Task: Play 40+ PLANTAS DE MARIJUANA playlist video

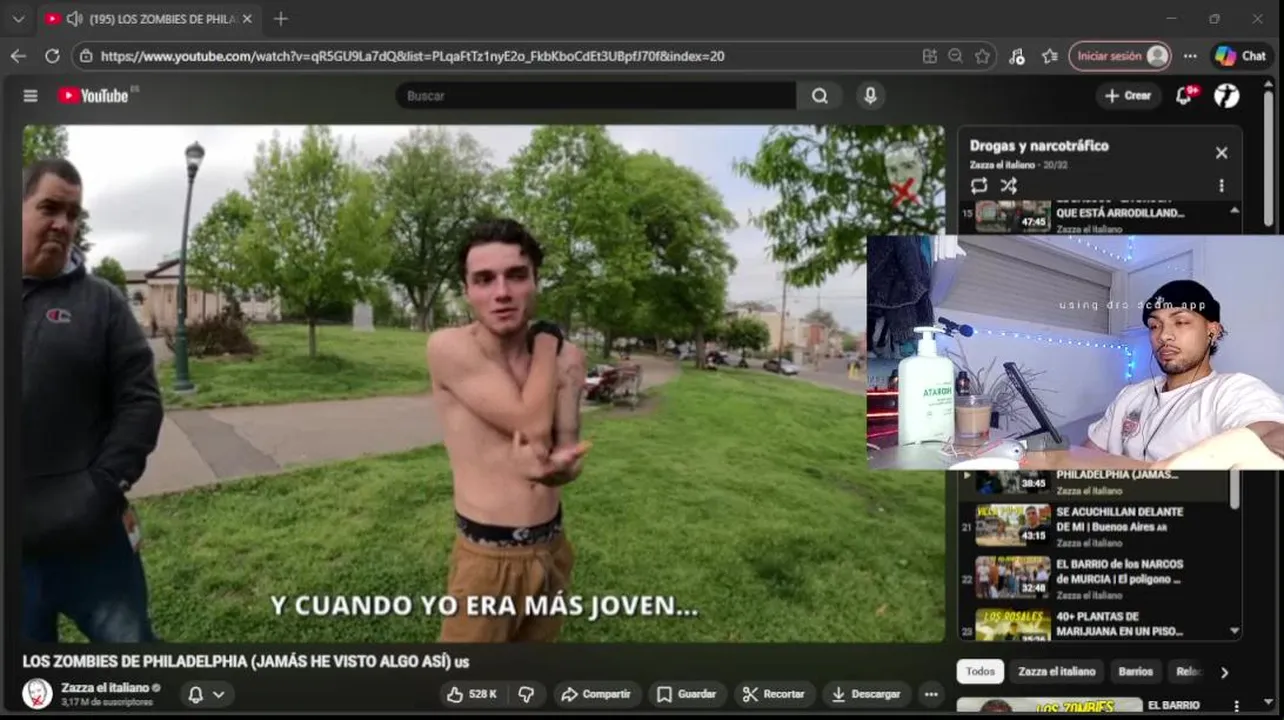Action: [1096, 624]
